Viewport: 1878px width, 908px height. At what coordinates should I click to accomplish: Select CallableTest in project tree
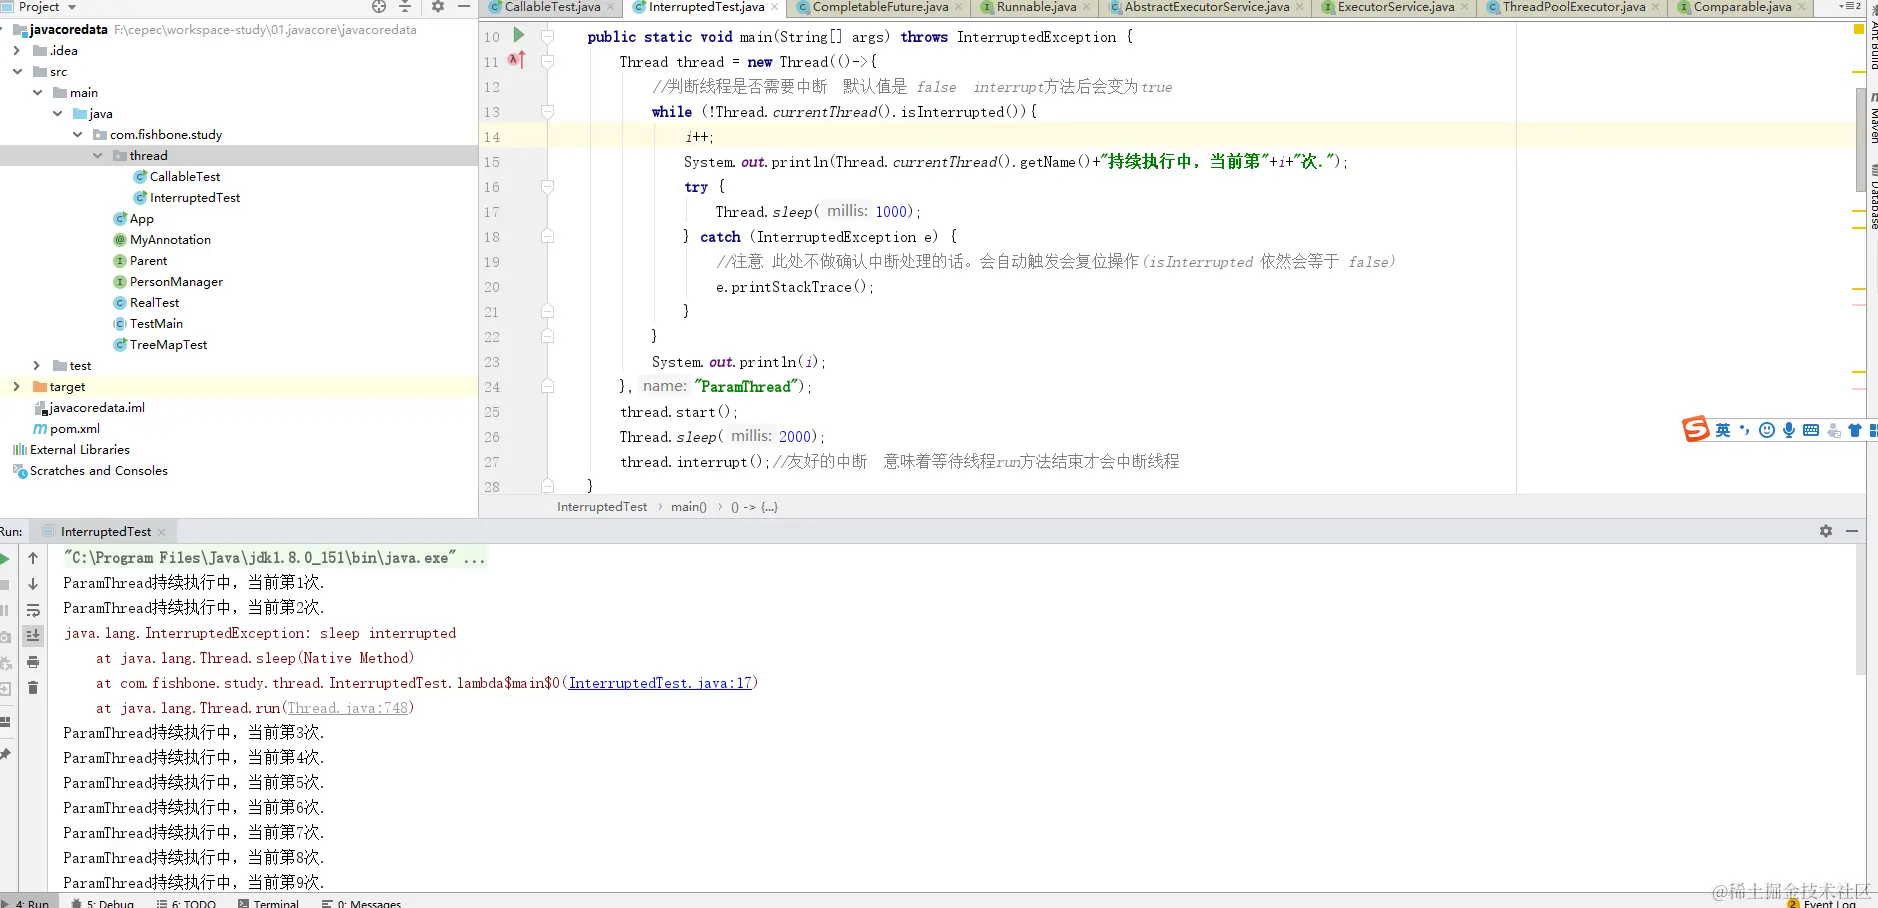pos(185,176)
